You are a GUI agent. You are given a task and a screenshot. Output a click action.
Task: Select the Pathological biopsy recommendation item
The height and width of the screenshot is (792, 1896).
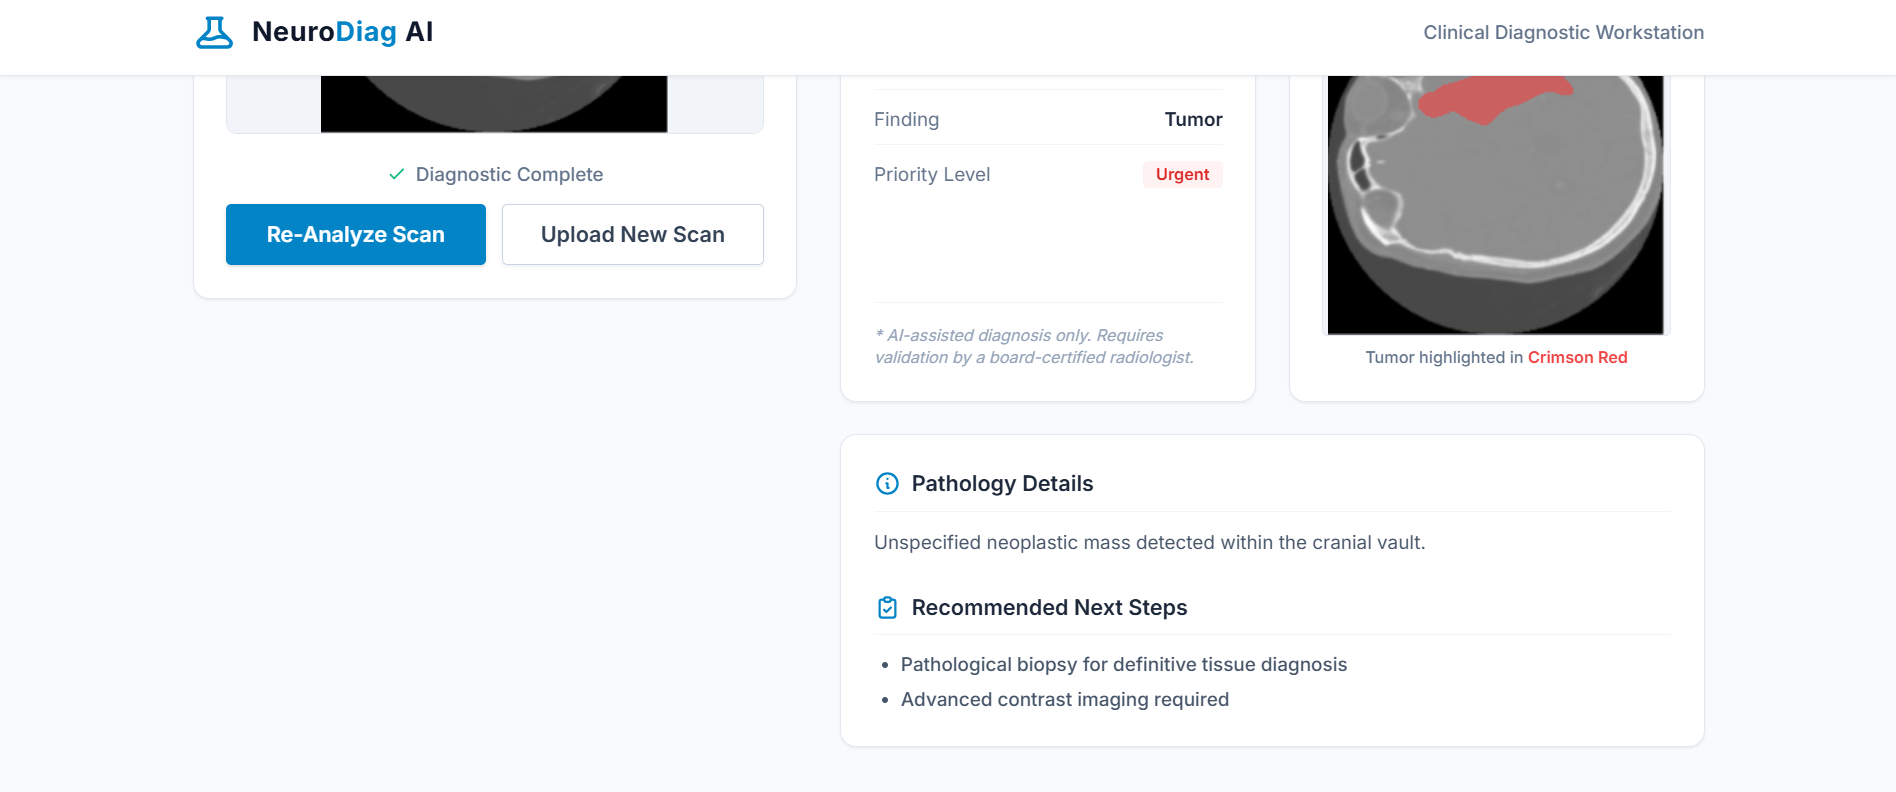(1123, 665)
